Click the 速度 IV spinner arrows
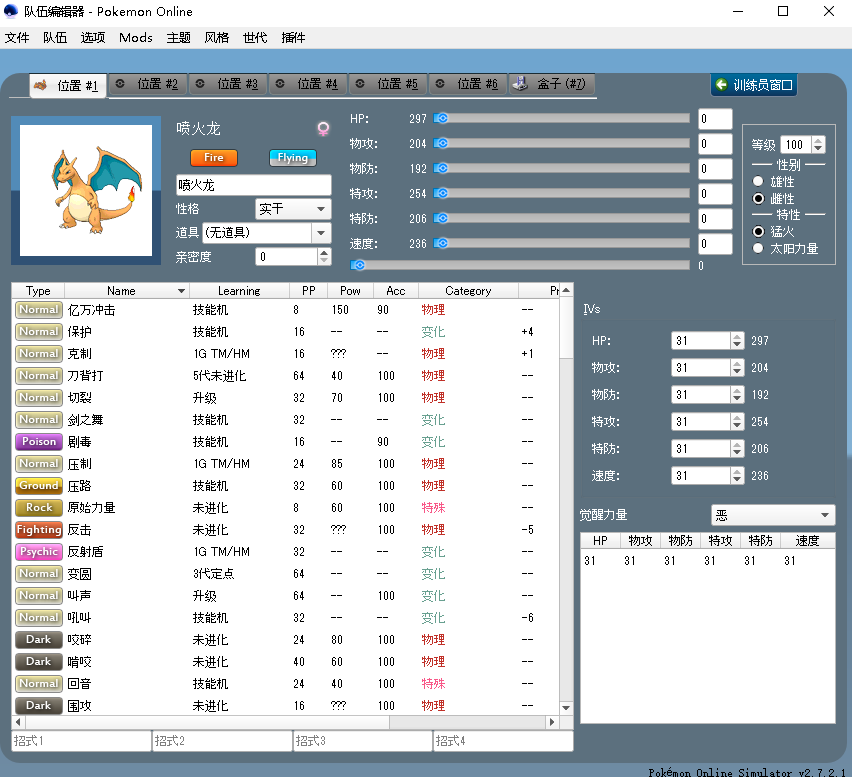852x777 pixels. [x=737, y=476]
